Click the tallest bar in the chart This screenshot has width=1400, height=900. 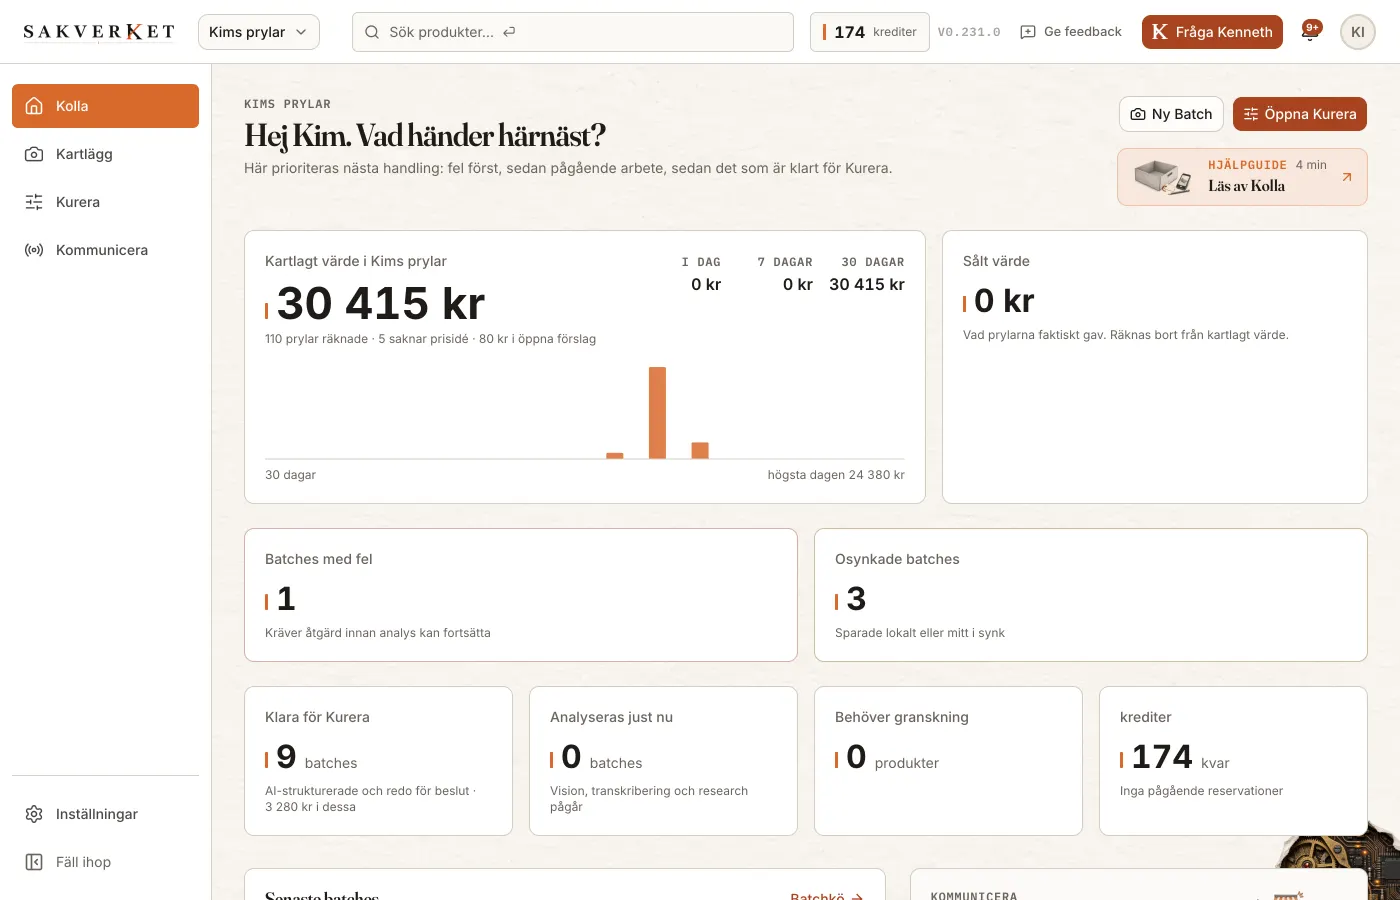[x=657, y=413]
